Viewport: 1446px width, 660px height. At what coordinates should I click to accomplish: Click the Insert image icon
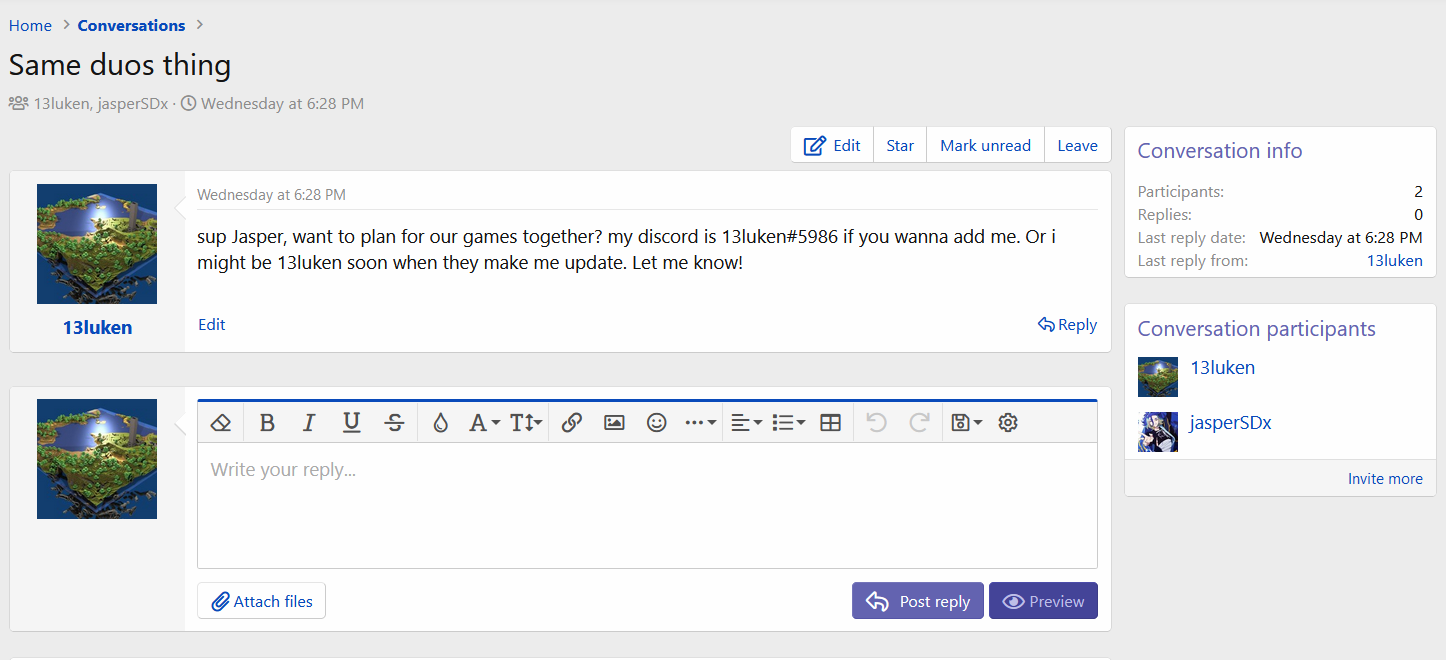pos(614,423)
